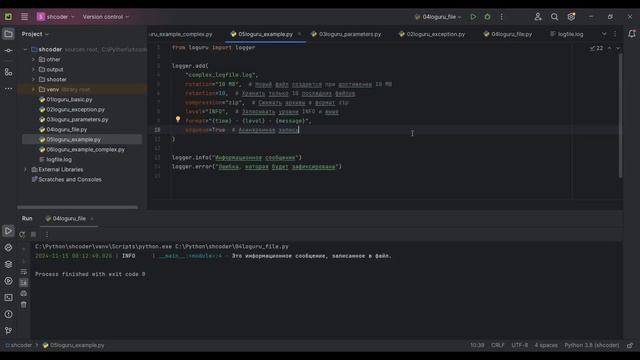This screenshot has height=360, width=640.
Task: Open the Structure tool window
Action: (x=8, y=72)
